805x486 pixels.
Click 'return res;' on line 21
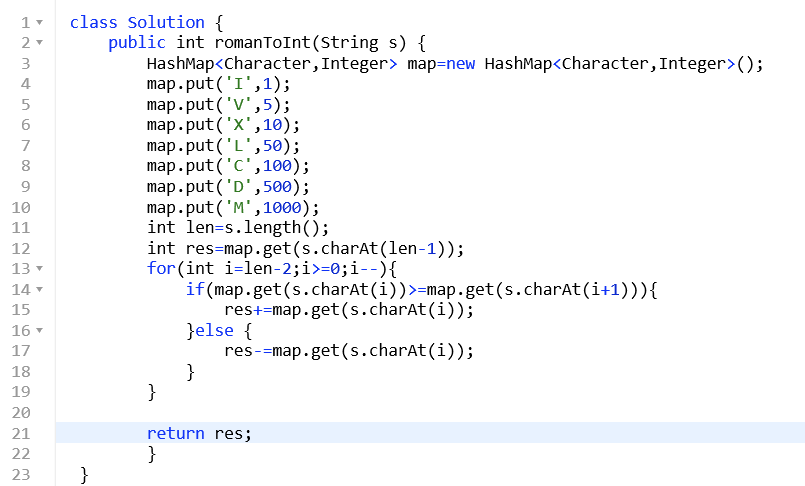tap(199, 434)
